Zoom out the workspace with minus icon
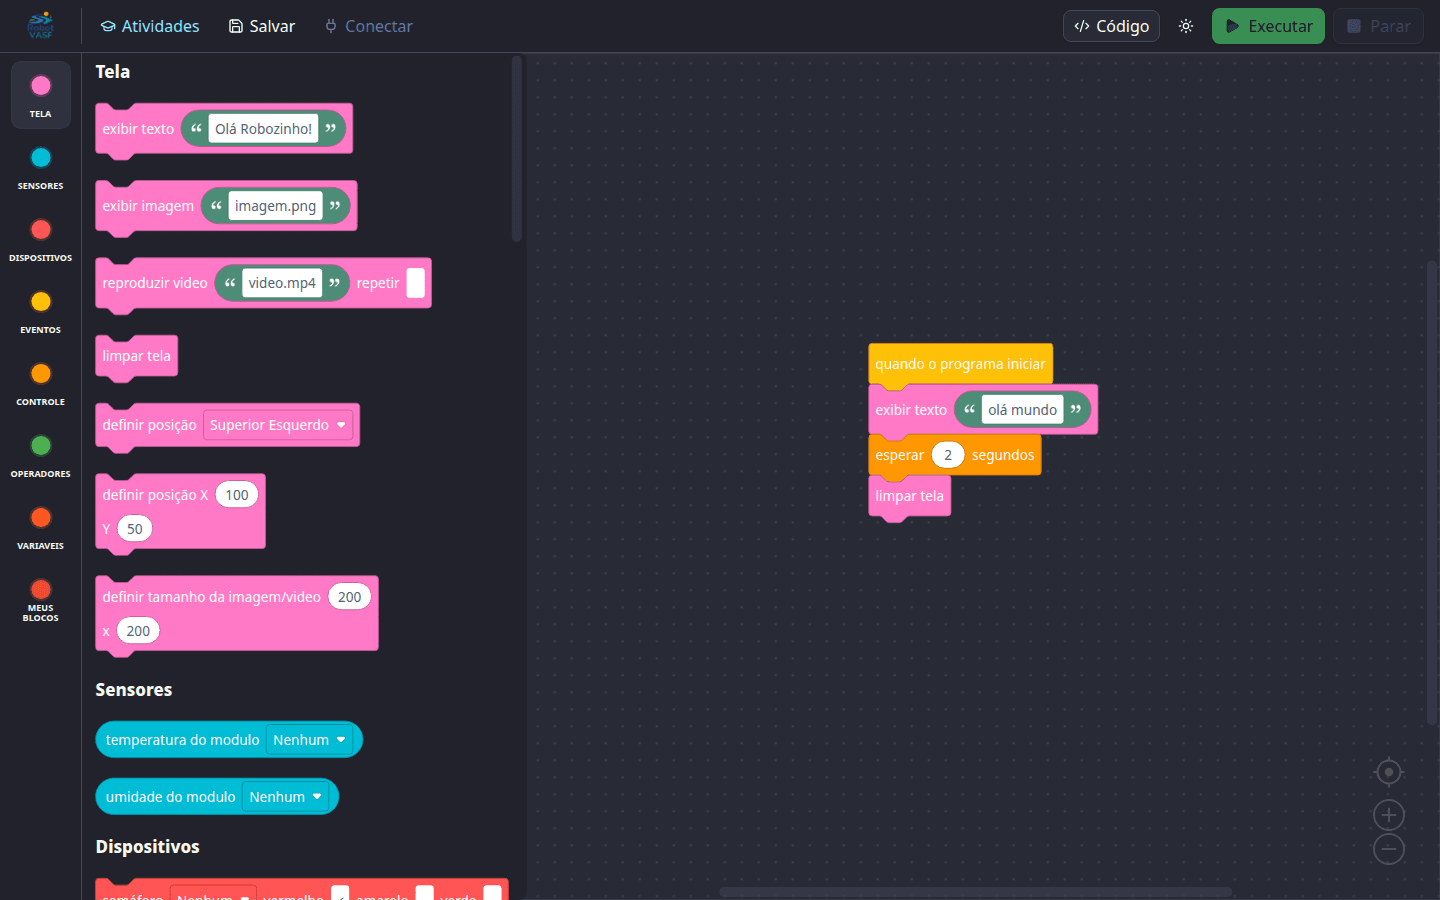Image resolution: width=1440 pixels, height=900 pixels. [1389, 849]
